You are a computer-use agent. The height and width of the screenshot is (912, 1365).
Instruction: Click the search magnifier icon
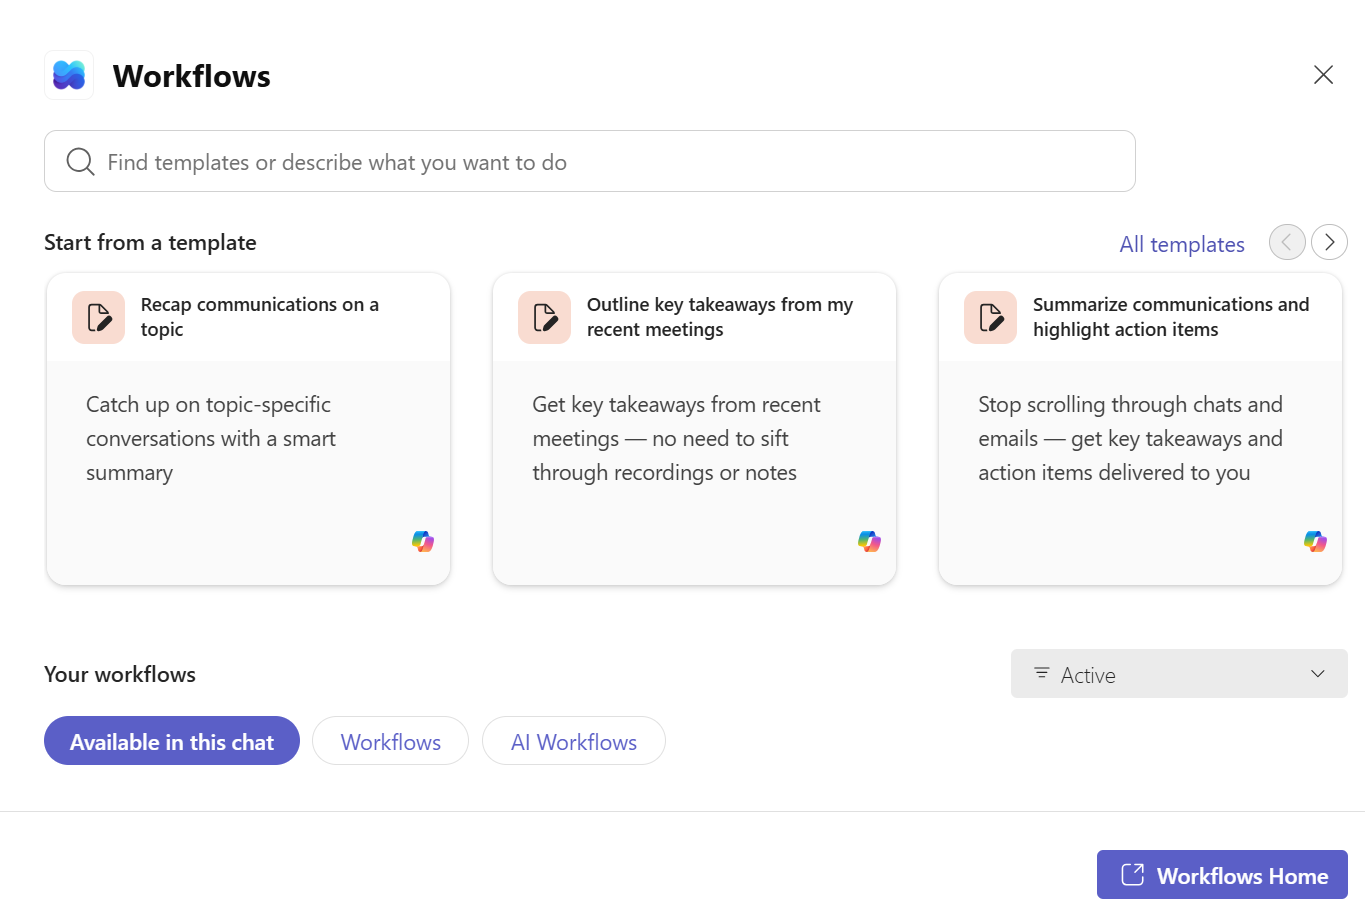click(x=80, y=161)
